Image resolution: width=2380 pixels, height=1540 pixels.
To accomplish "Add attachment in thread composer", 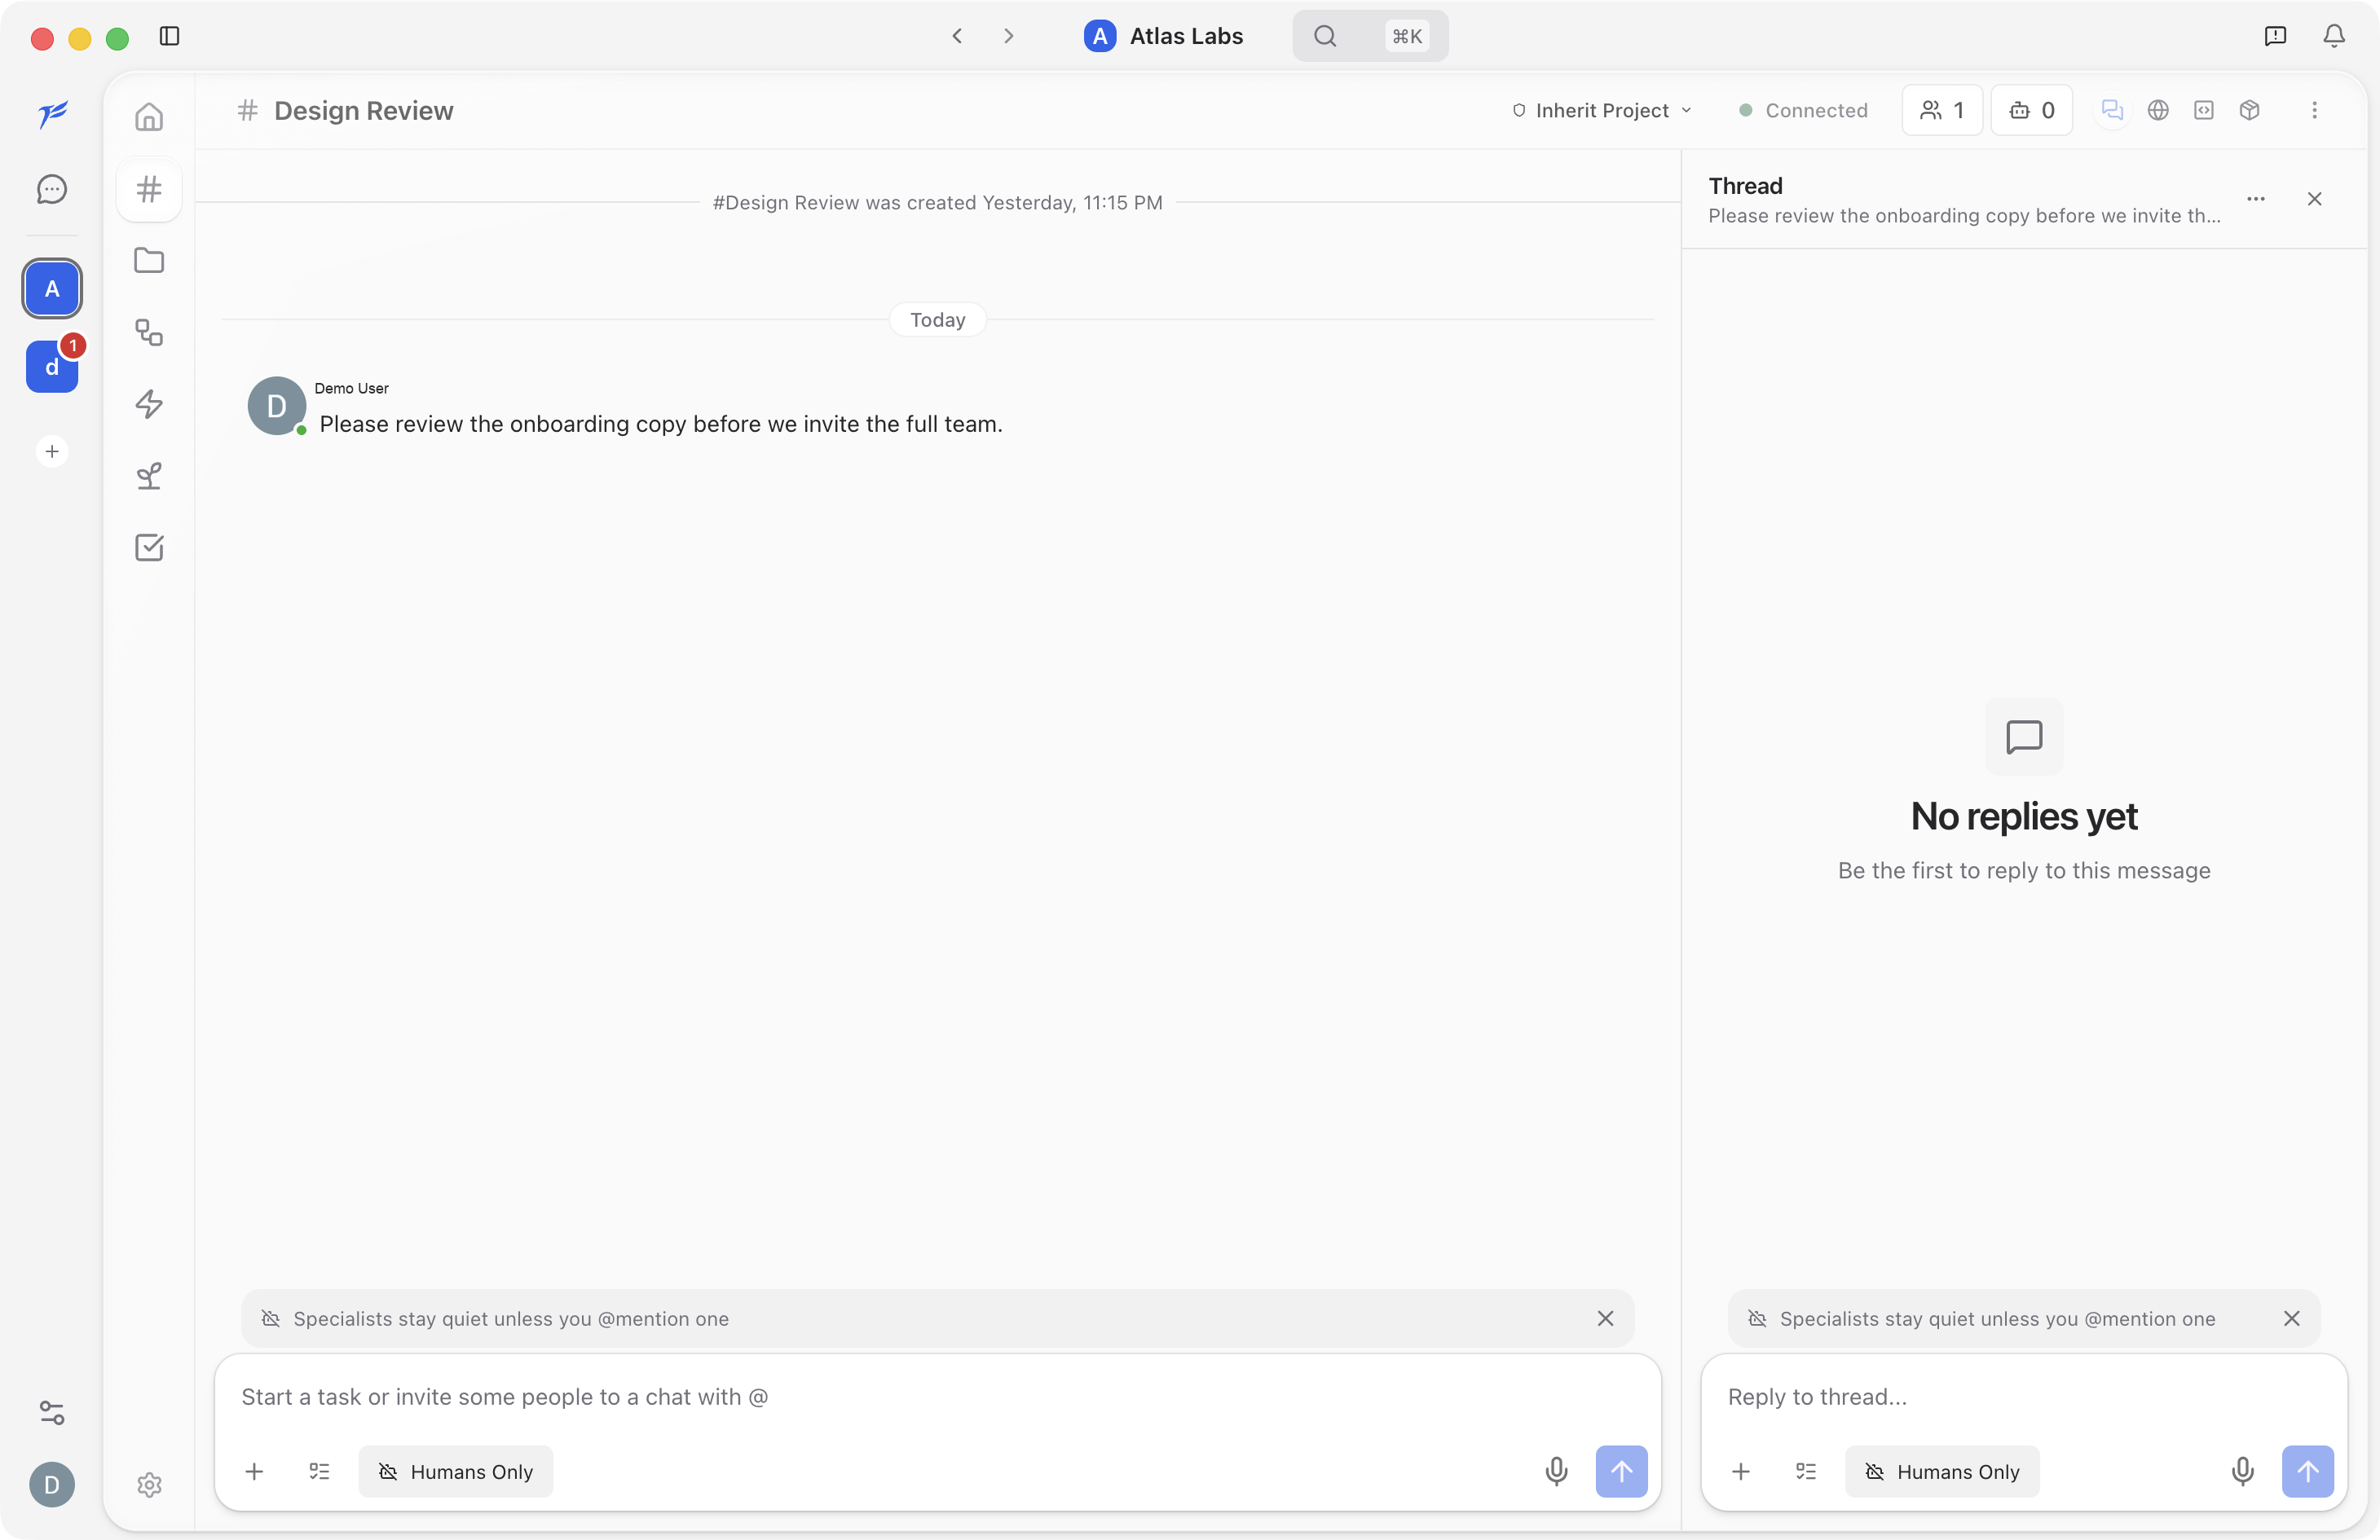I will point(1741,1472).
